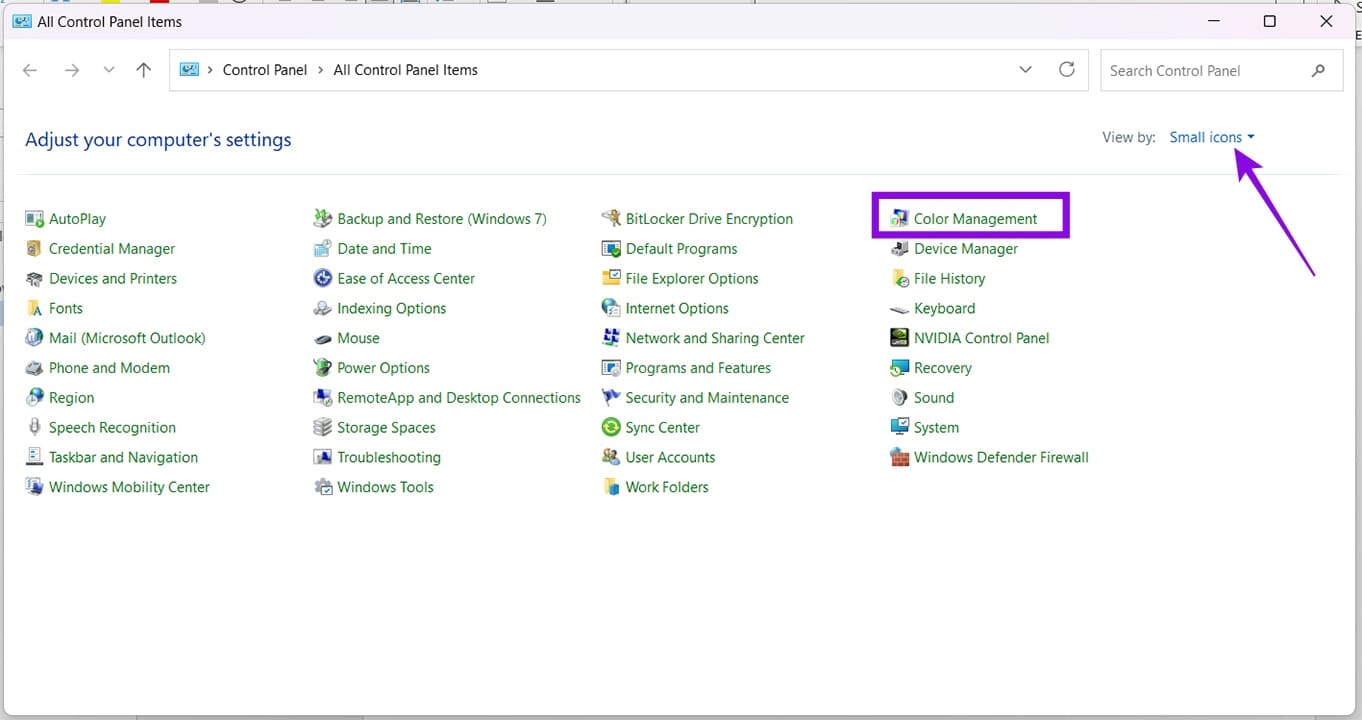Open RemoteApp and Desktop Connections link

click(459, 398)
